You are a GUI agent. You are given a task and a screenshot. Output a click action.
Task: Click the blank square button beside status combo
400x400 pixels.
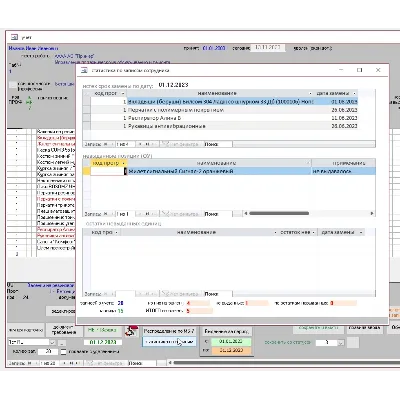tap(353, 342)
